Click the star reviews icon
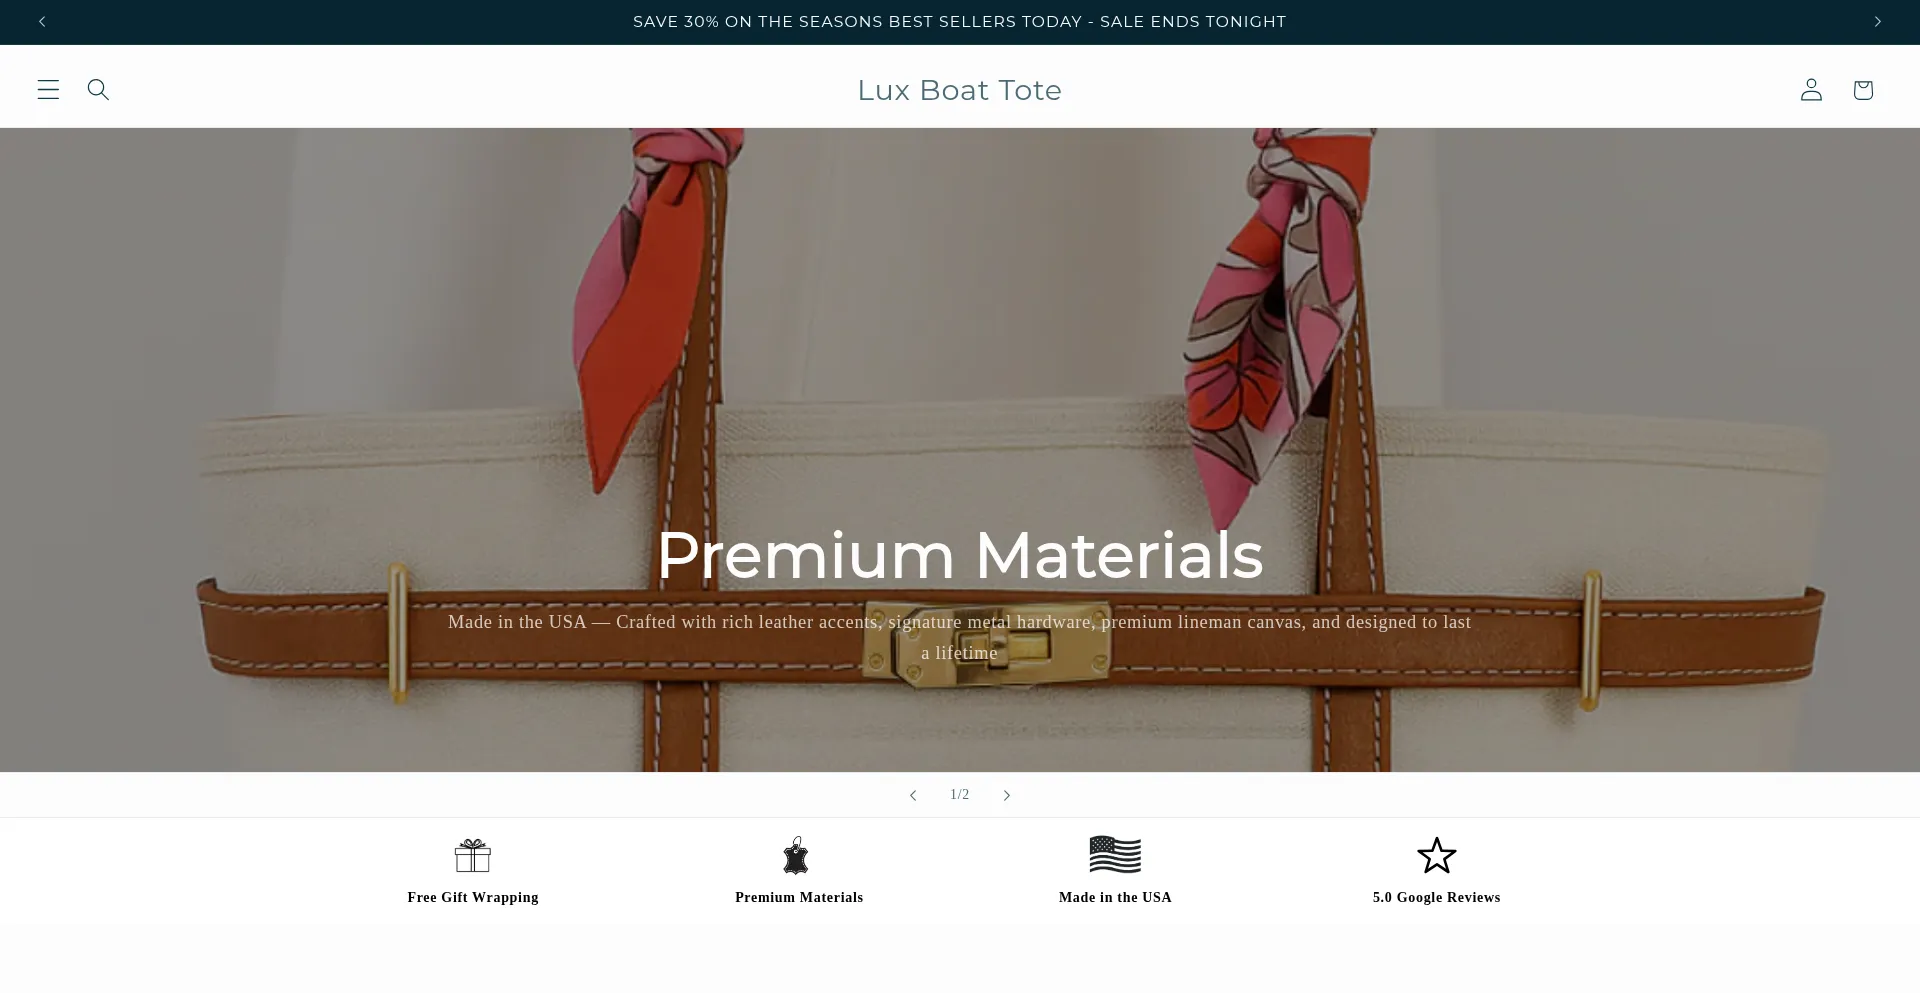This screenshot has height=993, width=1920. [1437, 856]
